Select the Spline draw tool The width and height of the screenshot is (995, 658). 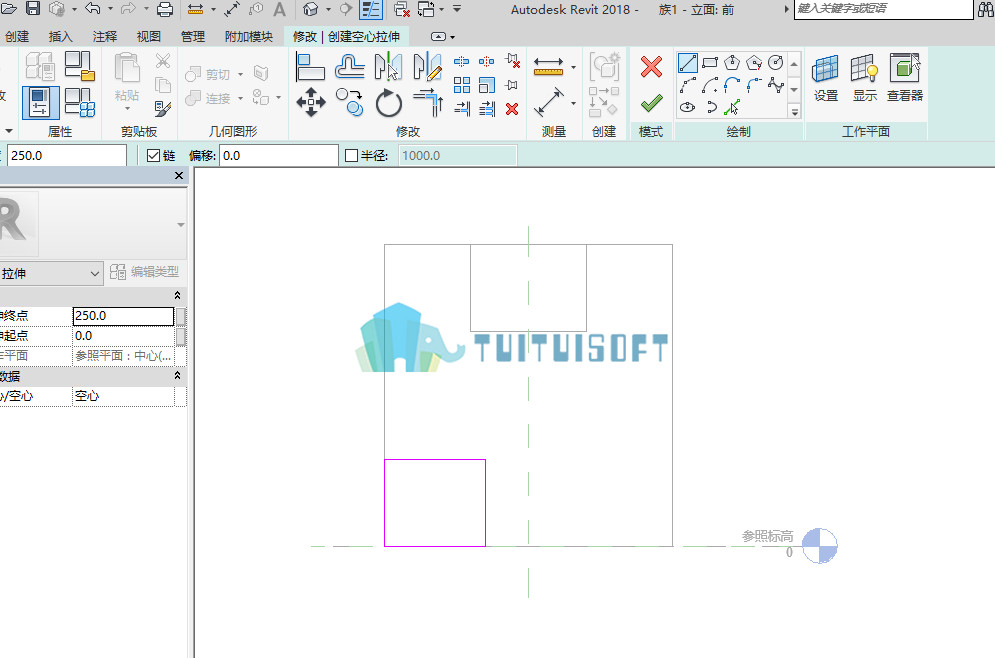(x=775, y=85)
